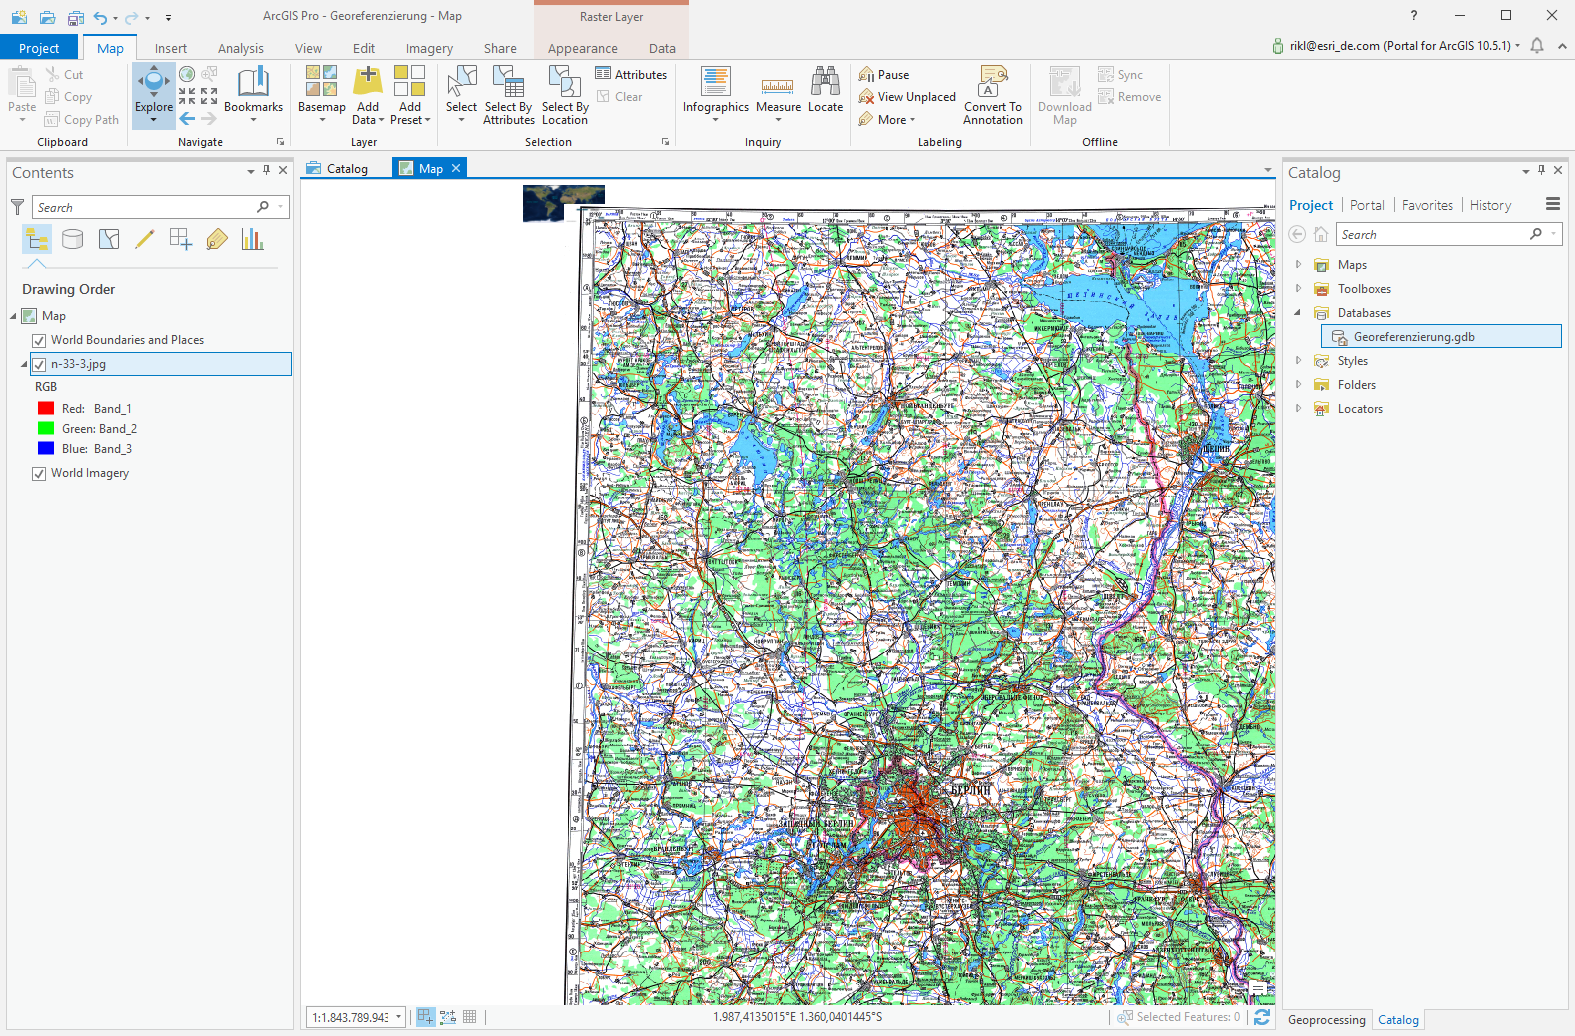Open Favorites in Catalog pane
This screenshot has height=1036, width=1575.
(x=1427, y=205)
